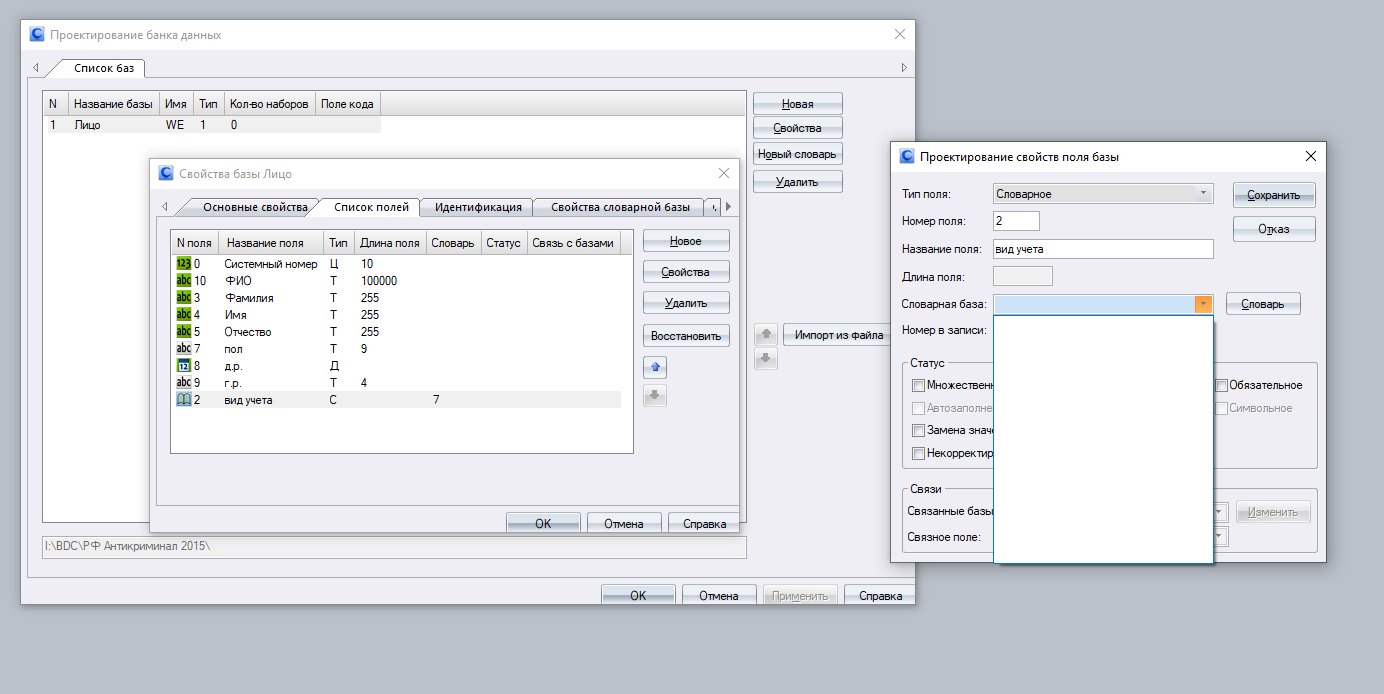Open the Свойства словарной базы tab
1384x694 pixels.
[x=620, y=207]
